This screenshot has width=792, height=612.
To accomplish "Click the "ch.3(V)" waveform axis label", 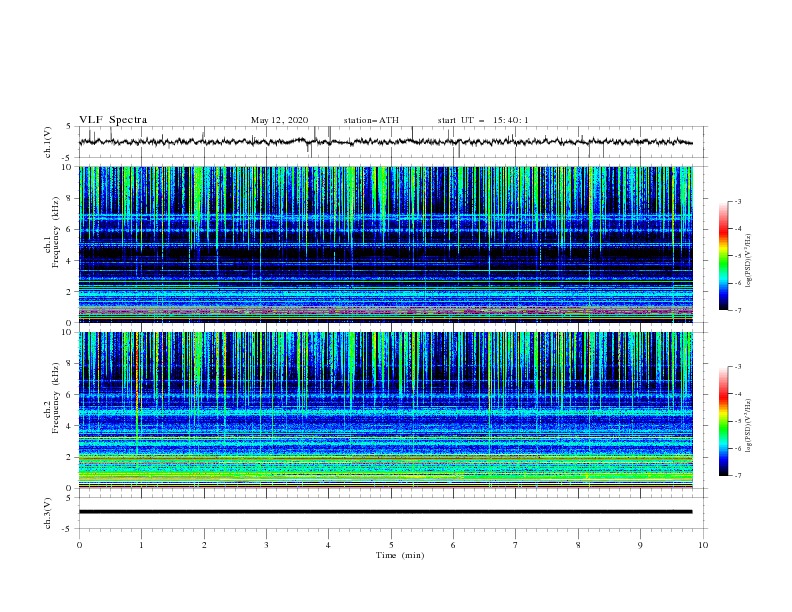I will pyautogui.click(x=48, y=513).
